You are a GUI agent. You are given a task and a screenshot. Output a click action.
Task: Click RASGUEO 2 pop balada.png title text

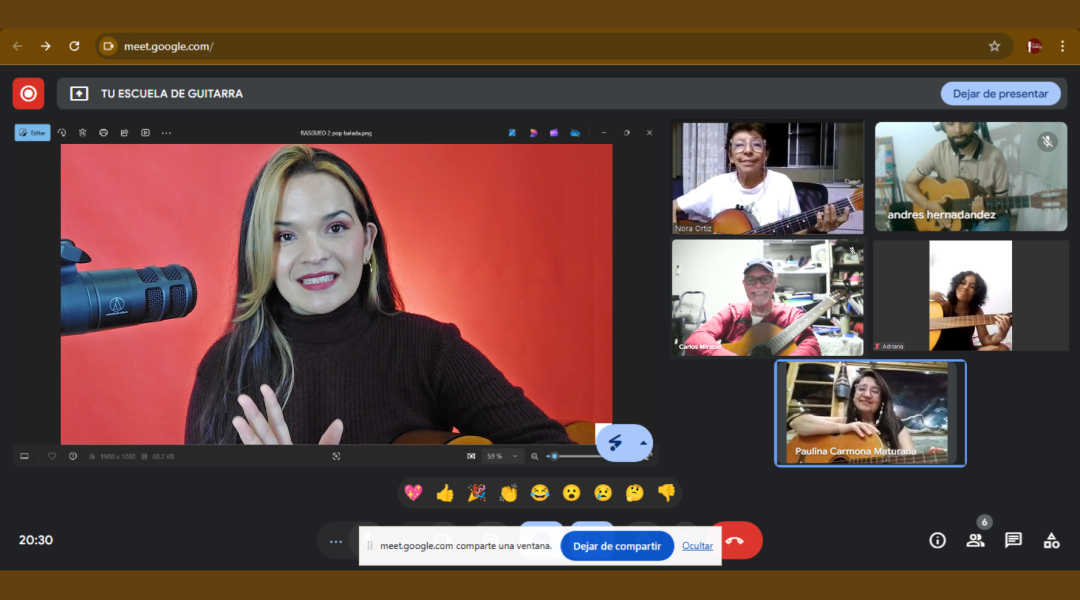click(336, 133)
